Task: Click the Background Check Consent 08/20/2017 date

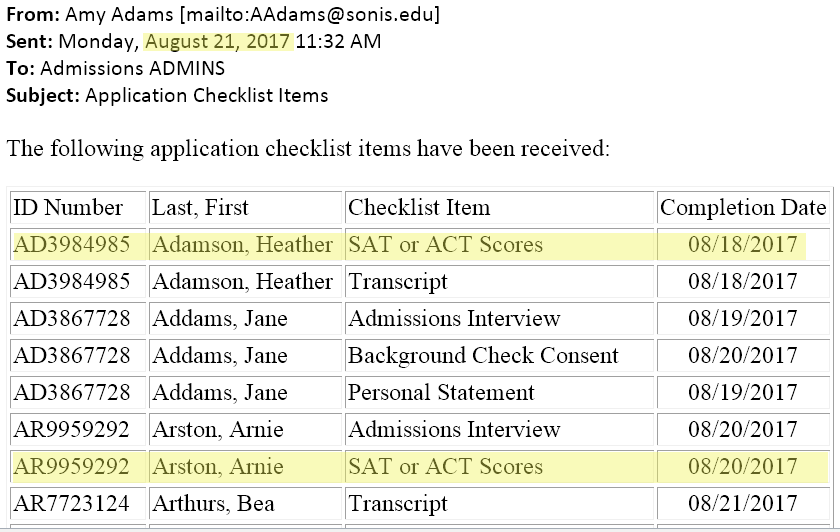Action: point(743,356)
